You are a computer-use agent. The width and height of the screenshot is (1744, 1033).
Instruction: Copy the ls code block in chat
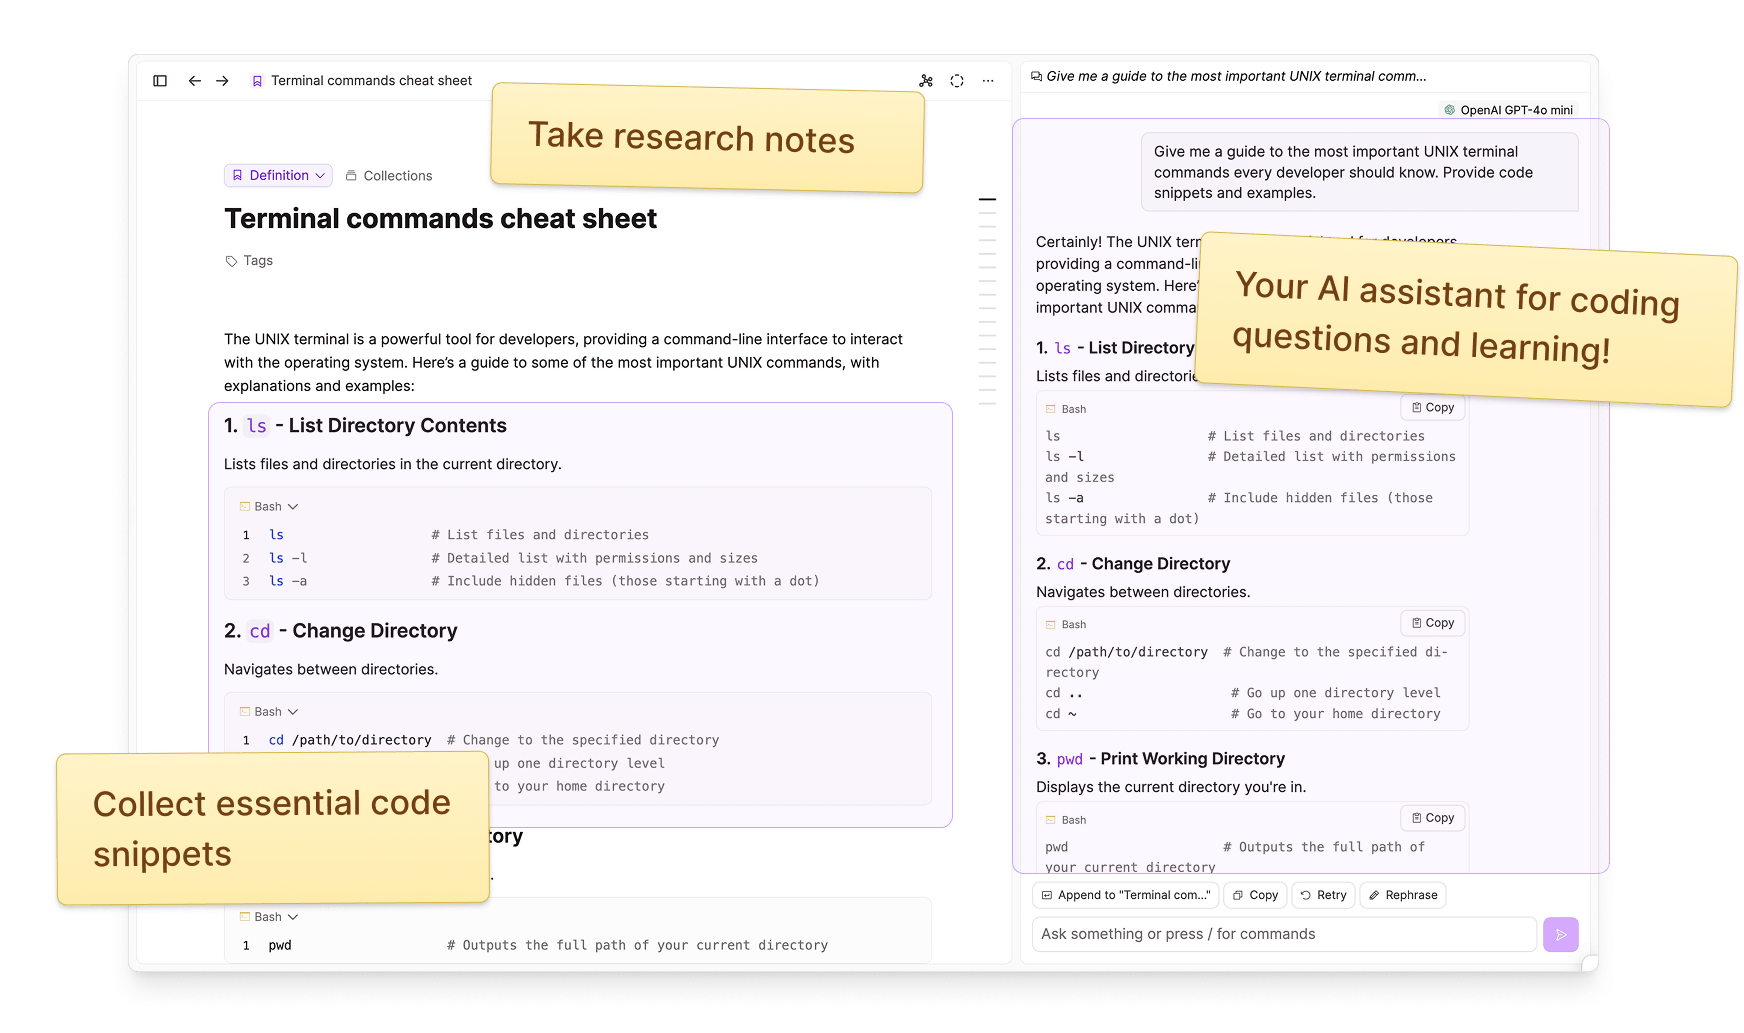[1432, 408]
